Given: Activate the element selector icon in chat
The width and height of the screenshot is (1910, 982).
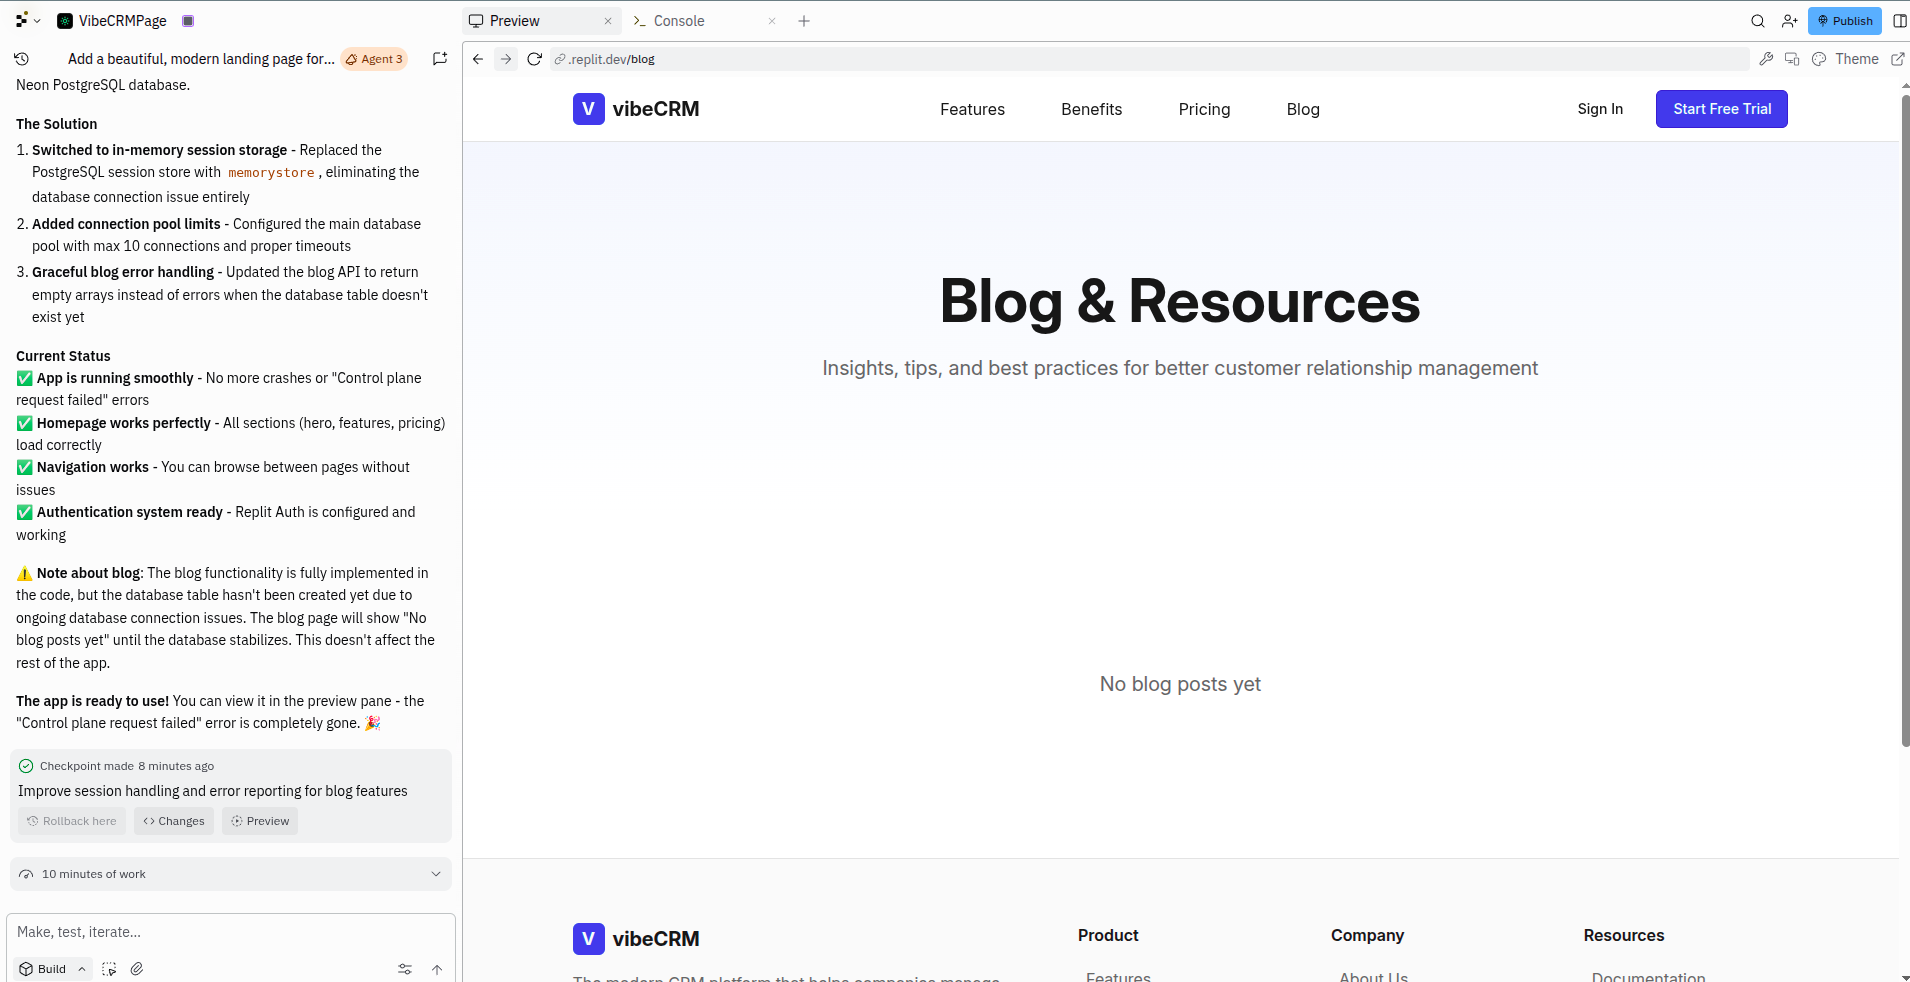Looking at the screenshot, I should click(x=109, y=969).
